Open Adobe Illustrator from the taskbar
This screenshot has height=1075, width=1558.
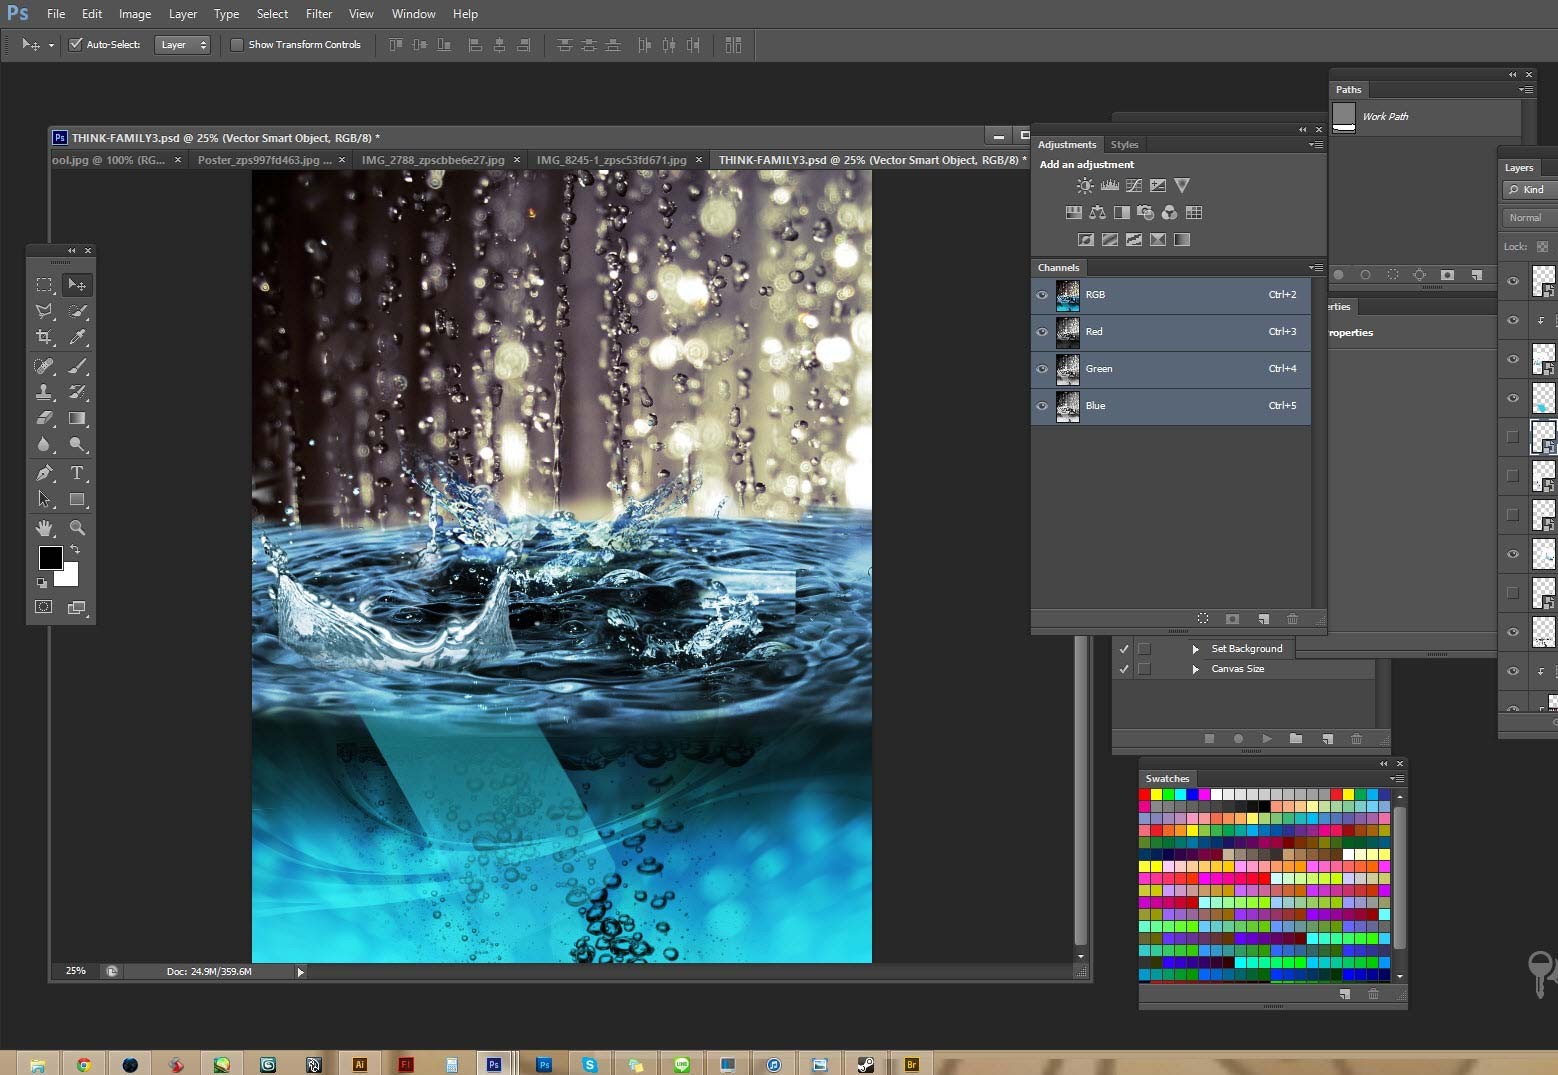point(360,1065)
